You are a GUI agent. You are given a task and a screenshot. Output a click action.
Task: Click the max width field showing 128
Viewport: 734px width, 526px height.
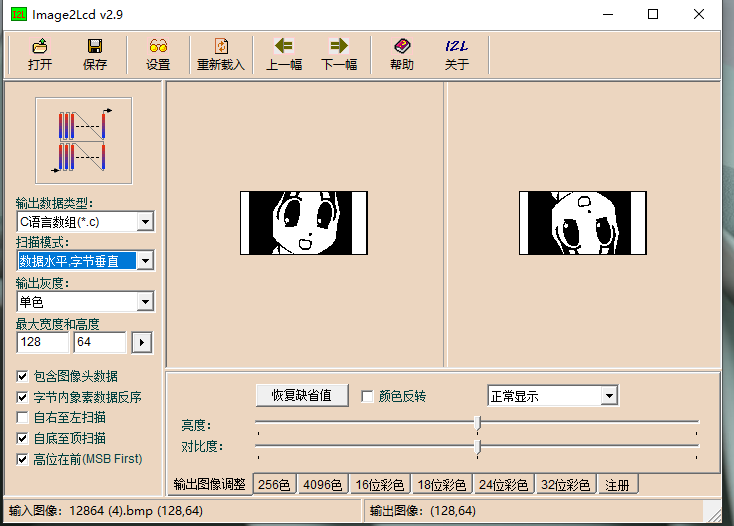coord(43,342)
